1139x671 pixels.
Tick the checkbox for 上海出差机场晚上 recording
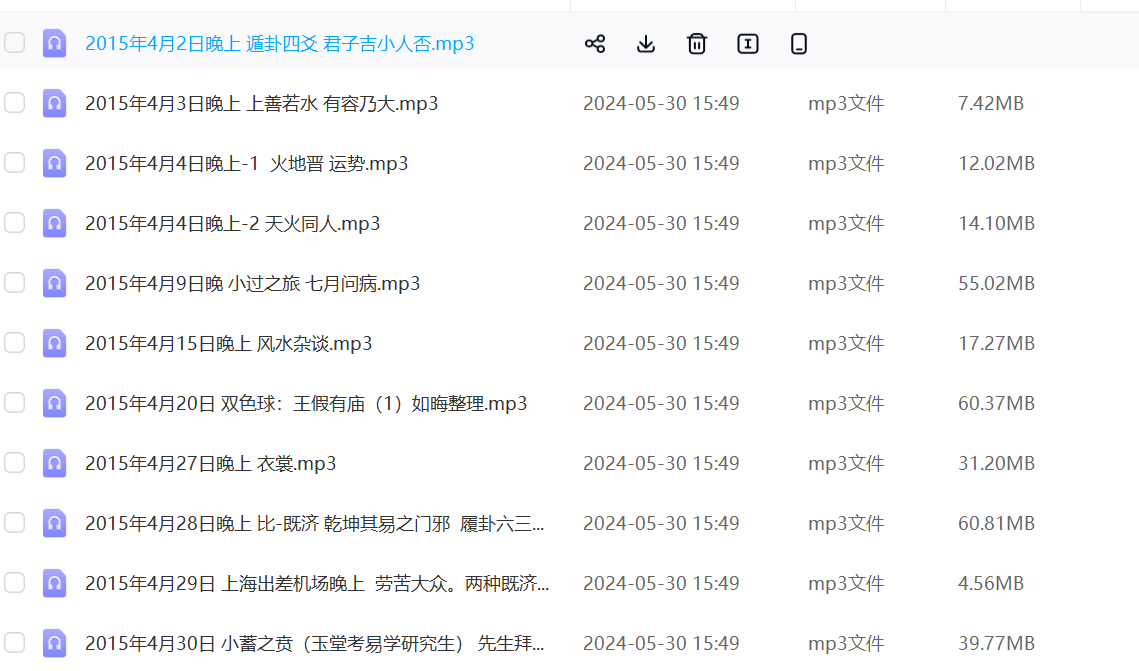(x=14, y=583)
